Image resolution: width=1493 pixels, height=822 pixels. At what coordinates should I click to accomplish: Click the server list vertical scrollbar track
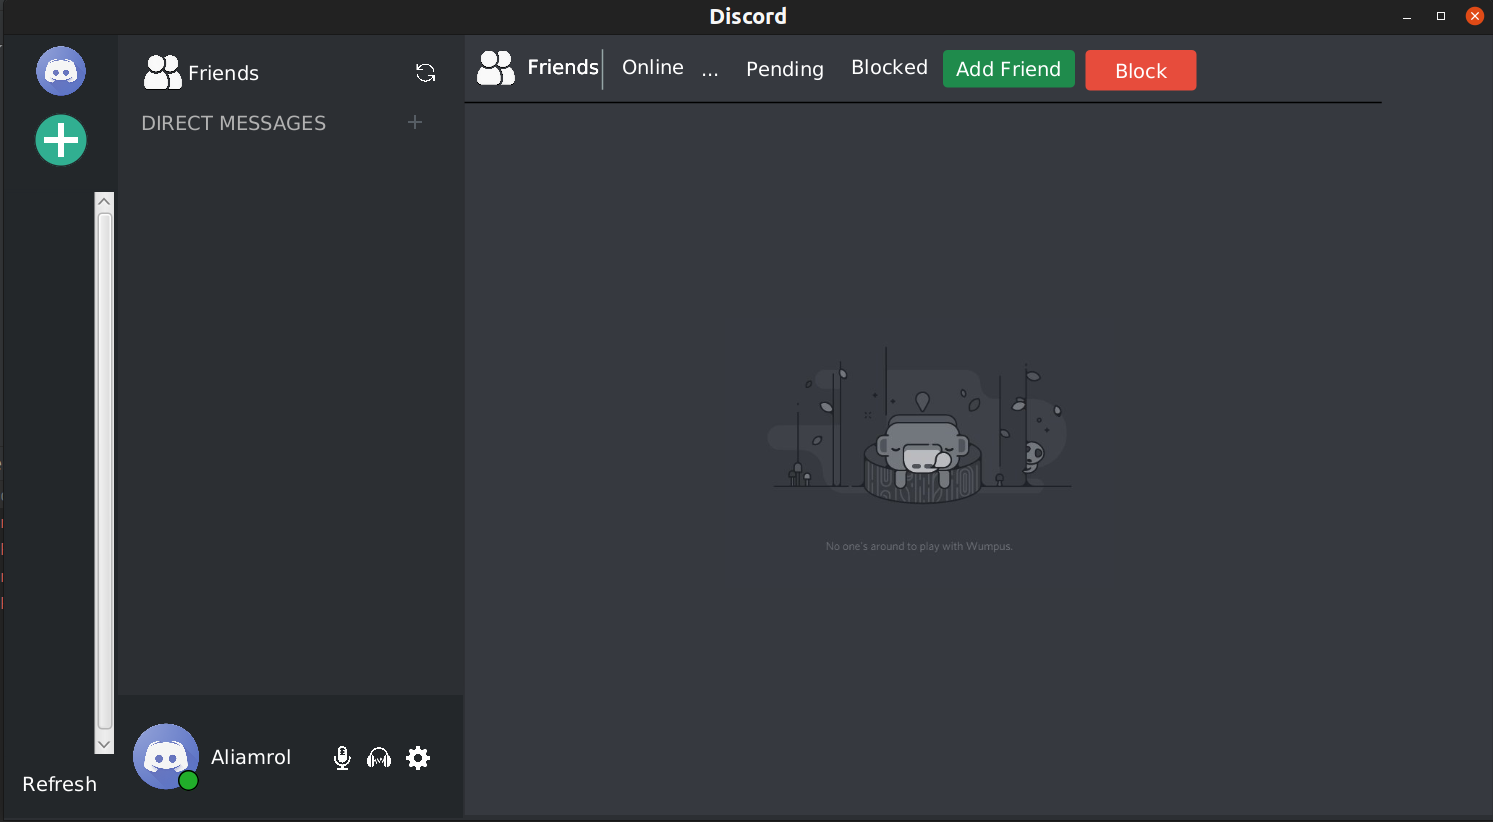coord(104,472)
